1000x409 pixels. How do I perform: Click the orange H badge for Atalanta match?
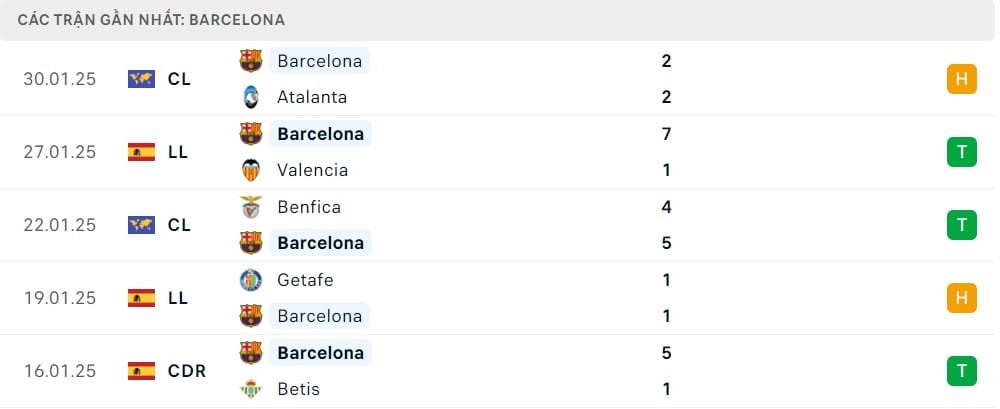click(x=961, y=79)
